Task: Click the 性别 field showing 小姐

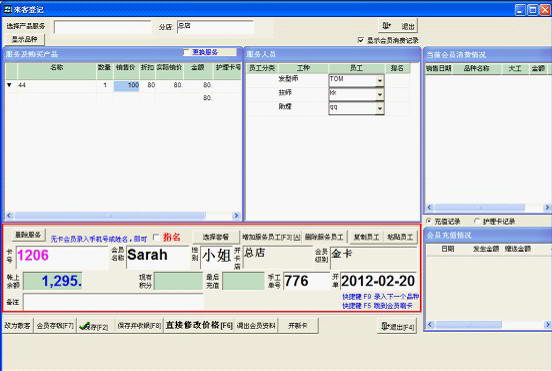Action: click(217, 257)
